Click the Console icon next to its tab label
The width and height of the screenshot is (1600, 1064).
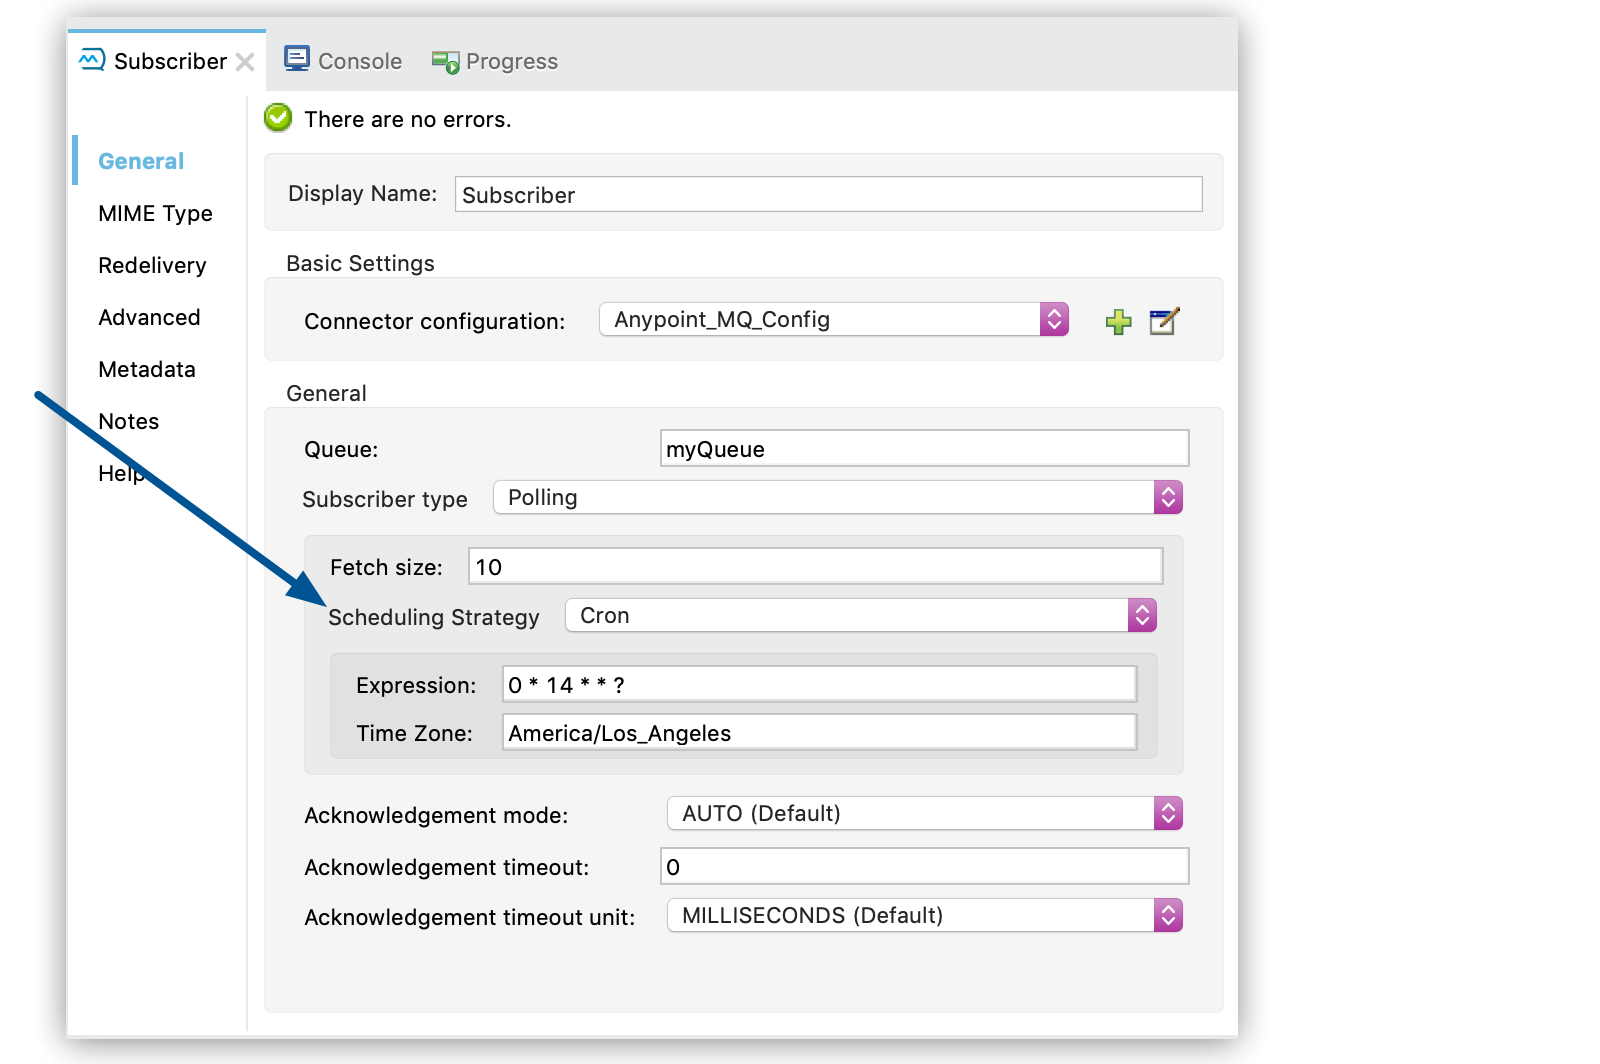tap(297, 59)
